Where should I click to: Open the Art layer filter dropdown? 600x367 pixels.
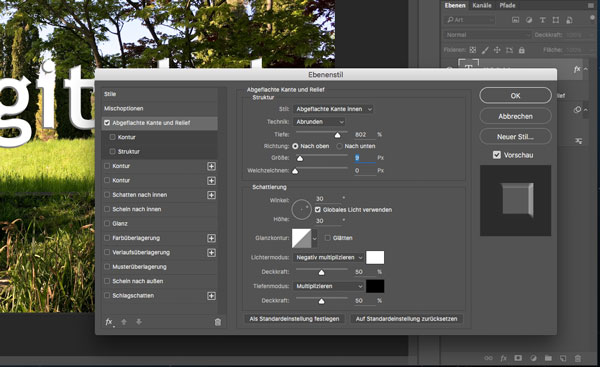pos(470,20)
